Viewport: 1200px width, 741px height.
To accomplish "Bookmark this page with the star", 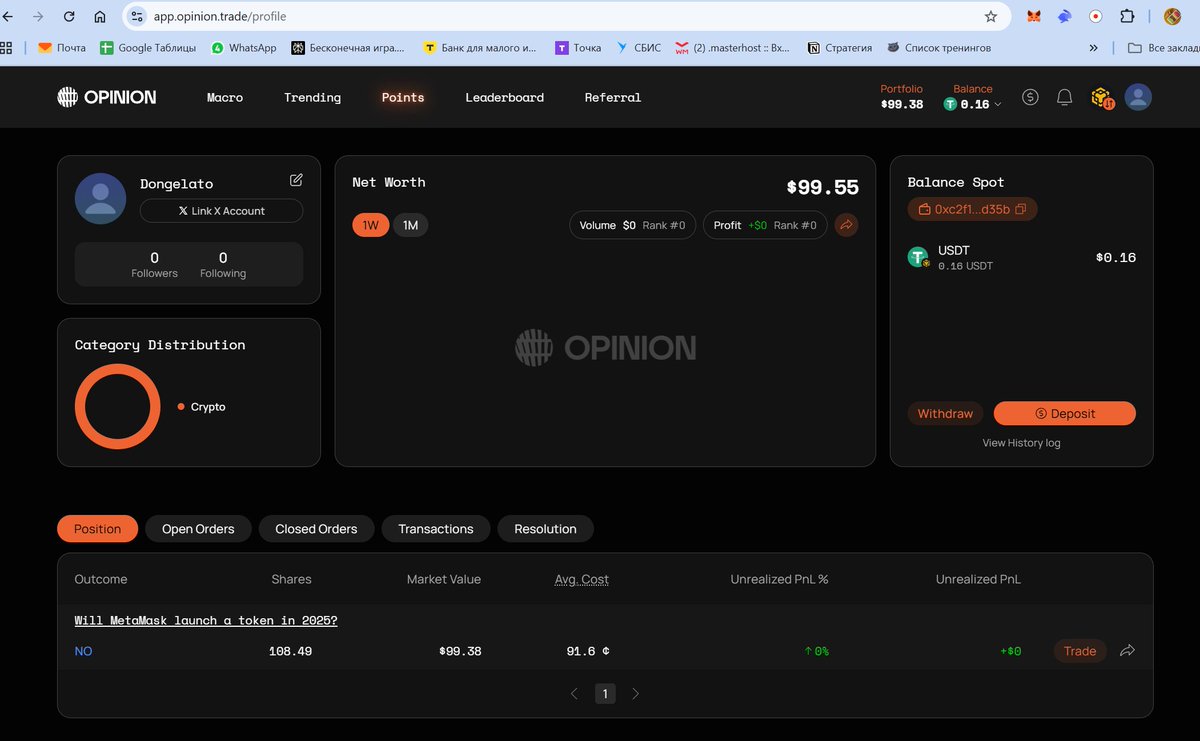I will pyautogui.click(x=991, y=17).
